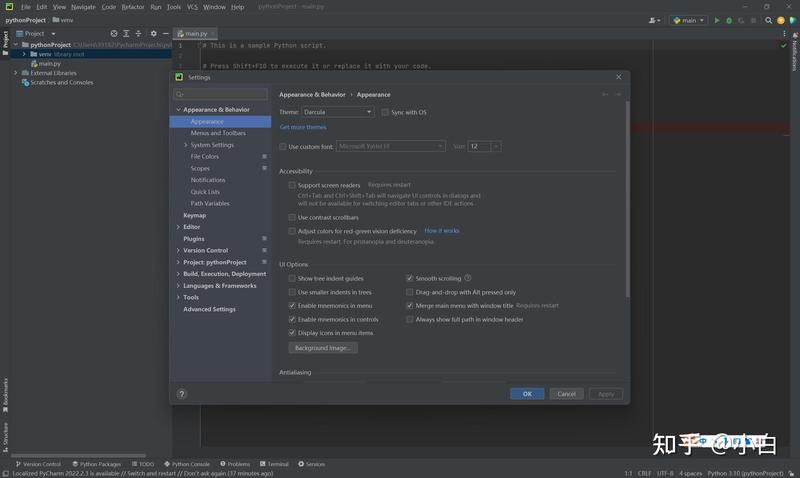
Task: Click the UTF-8 encoding in status bar
Action: pos(665,473)
